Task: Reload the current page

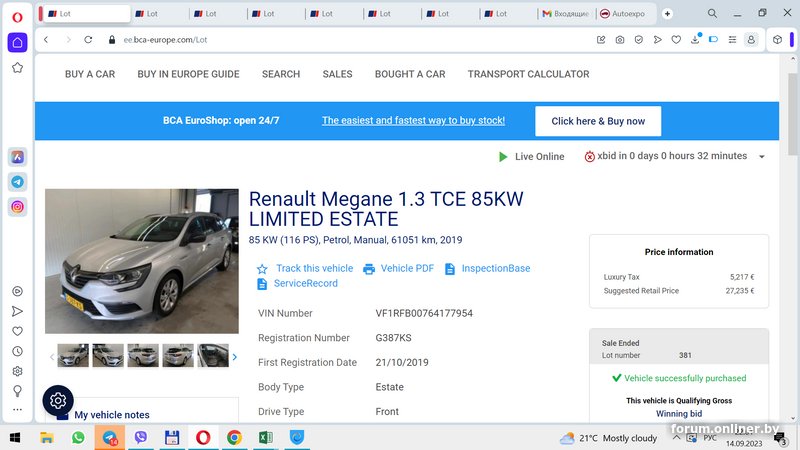Action: pyautogui.click(x=88, y=40)
